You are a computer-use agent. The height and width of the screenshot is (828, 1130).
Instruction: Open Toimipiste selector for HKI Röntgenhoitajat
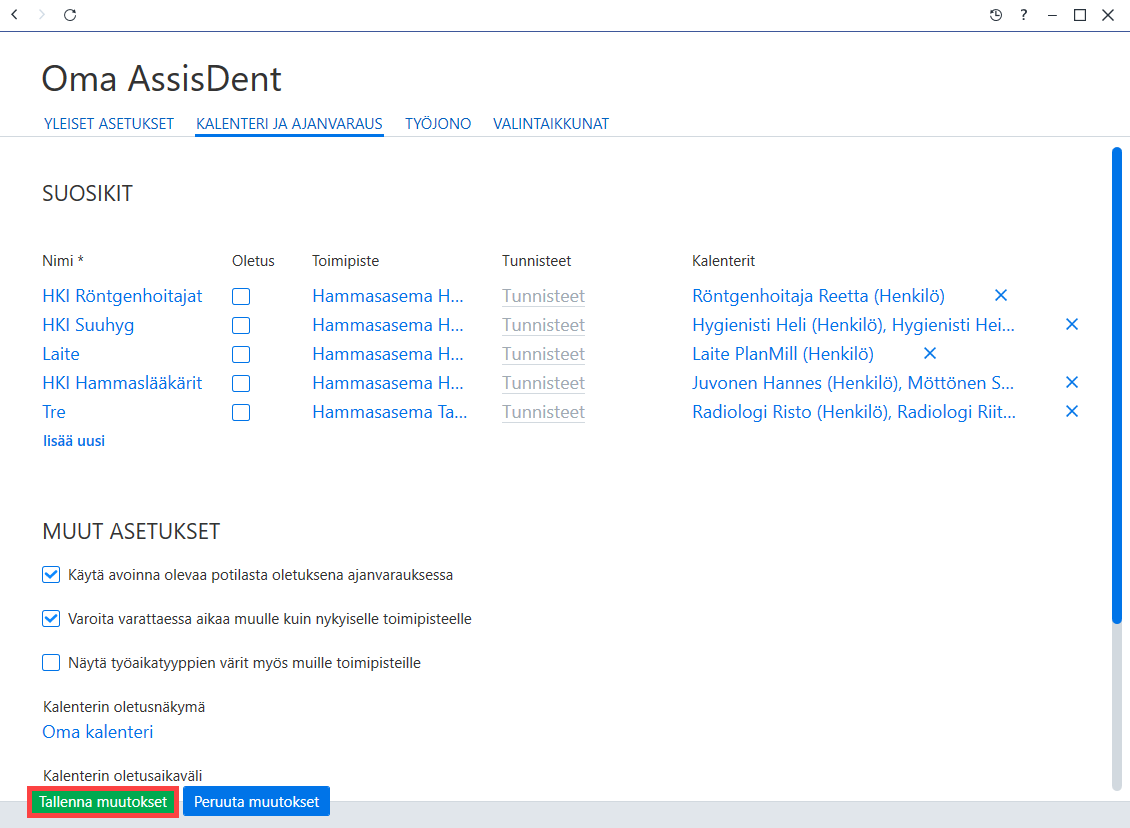pos(388,296)
